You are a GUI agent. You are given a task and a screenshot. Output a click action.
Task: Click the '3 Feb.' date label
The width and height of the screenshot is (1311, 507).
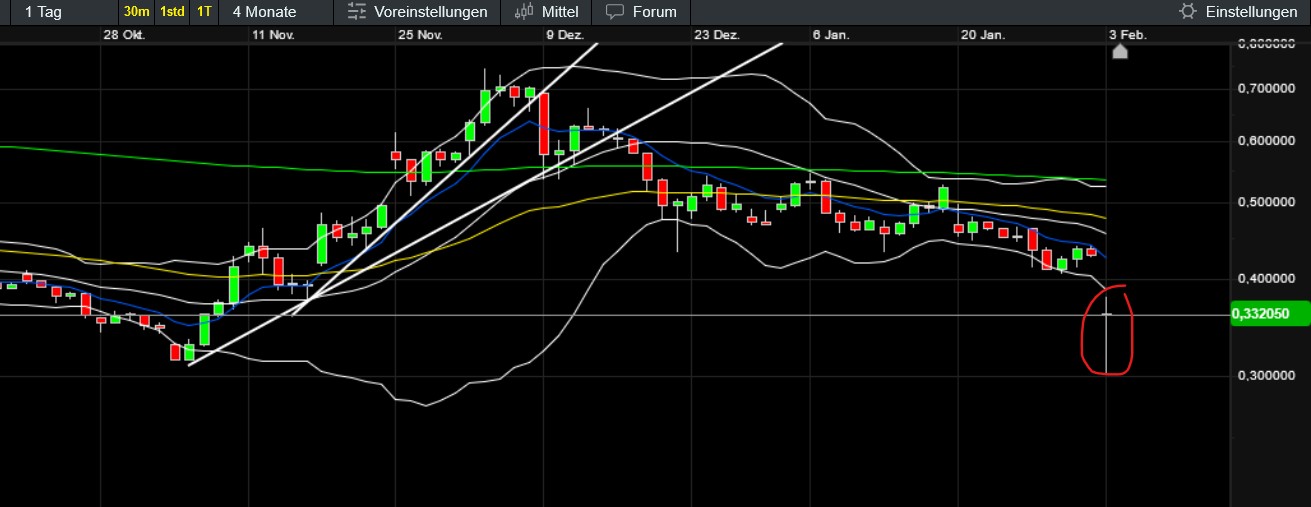click(x=1128, y=34)
